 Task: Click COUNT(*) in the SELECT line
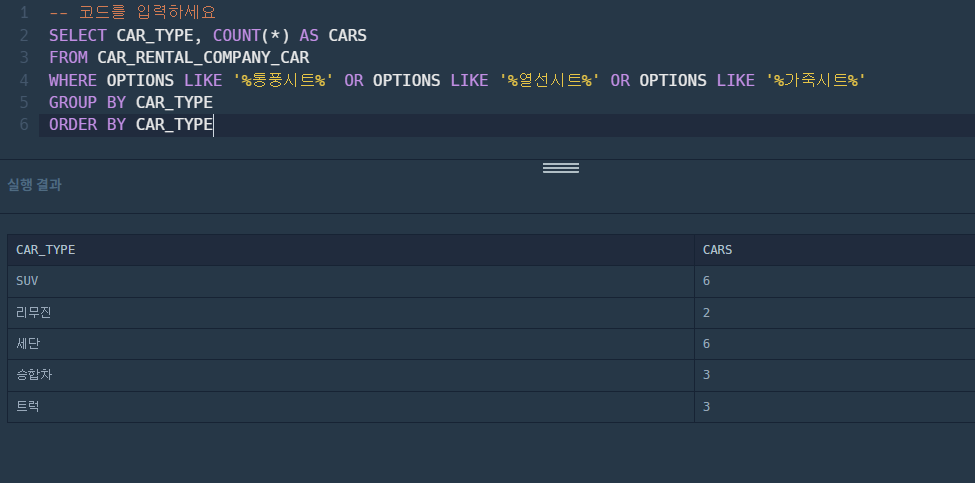click(252, 35)
